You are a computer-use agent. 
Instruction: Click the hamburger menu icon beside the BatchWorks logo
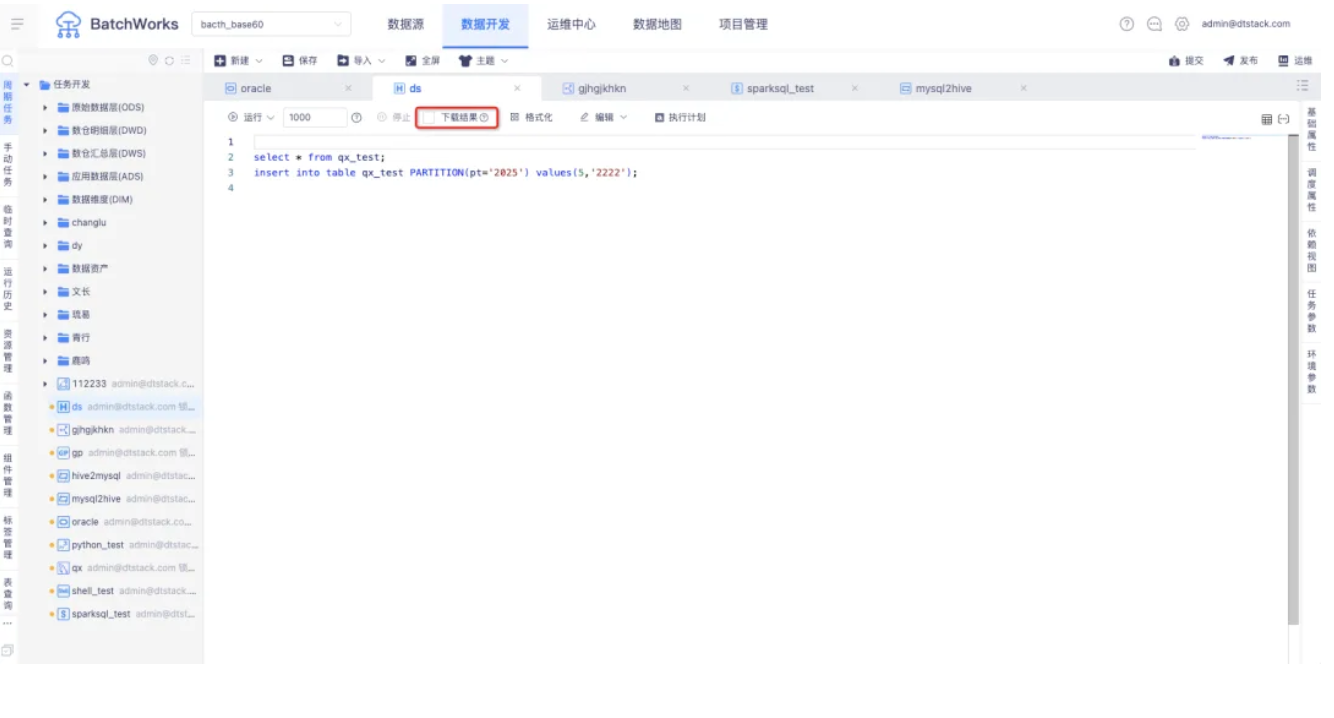click(x=17, y=24)
